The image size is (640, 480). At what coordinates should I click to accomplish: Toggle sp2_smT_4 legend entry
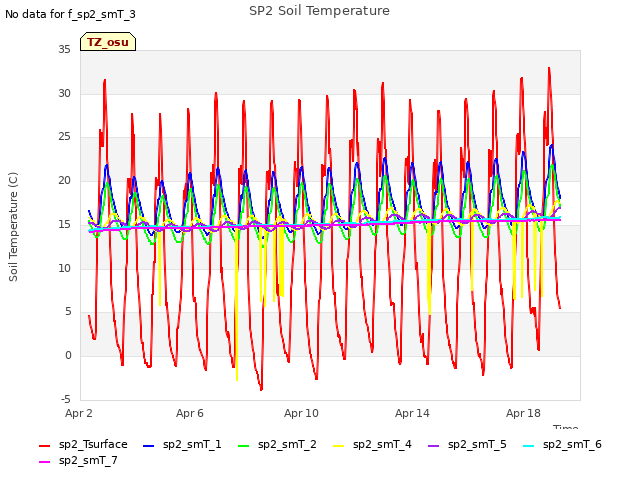[372, 444]
